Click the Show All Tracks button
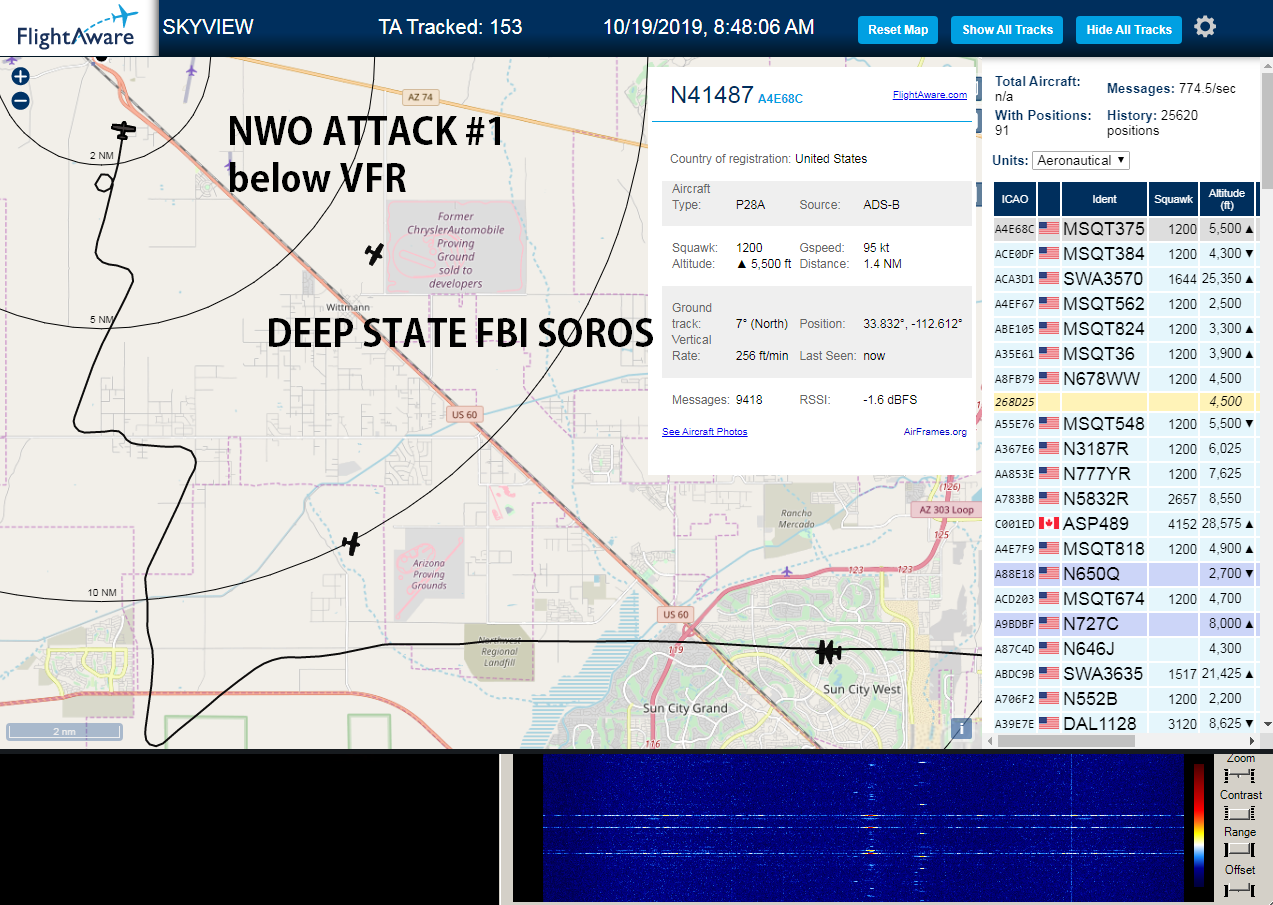 pos(1007,30)
